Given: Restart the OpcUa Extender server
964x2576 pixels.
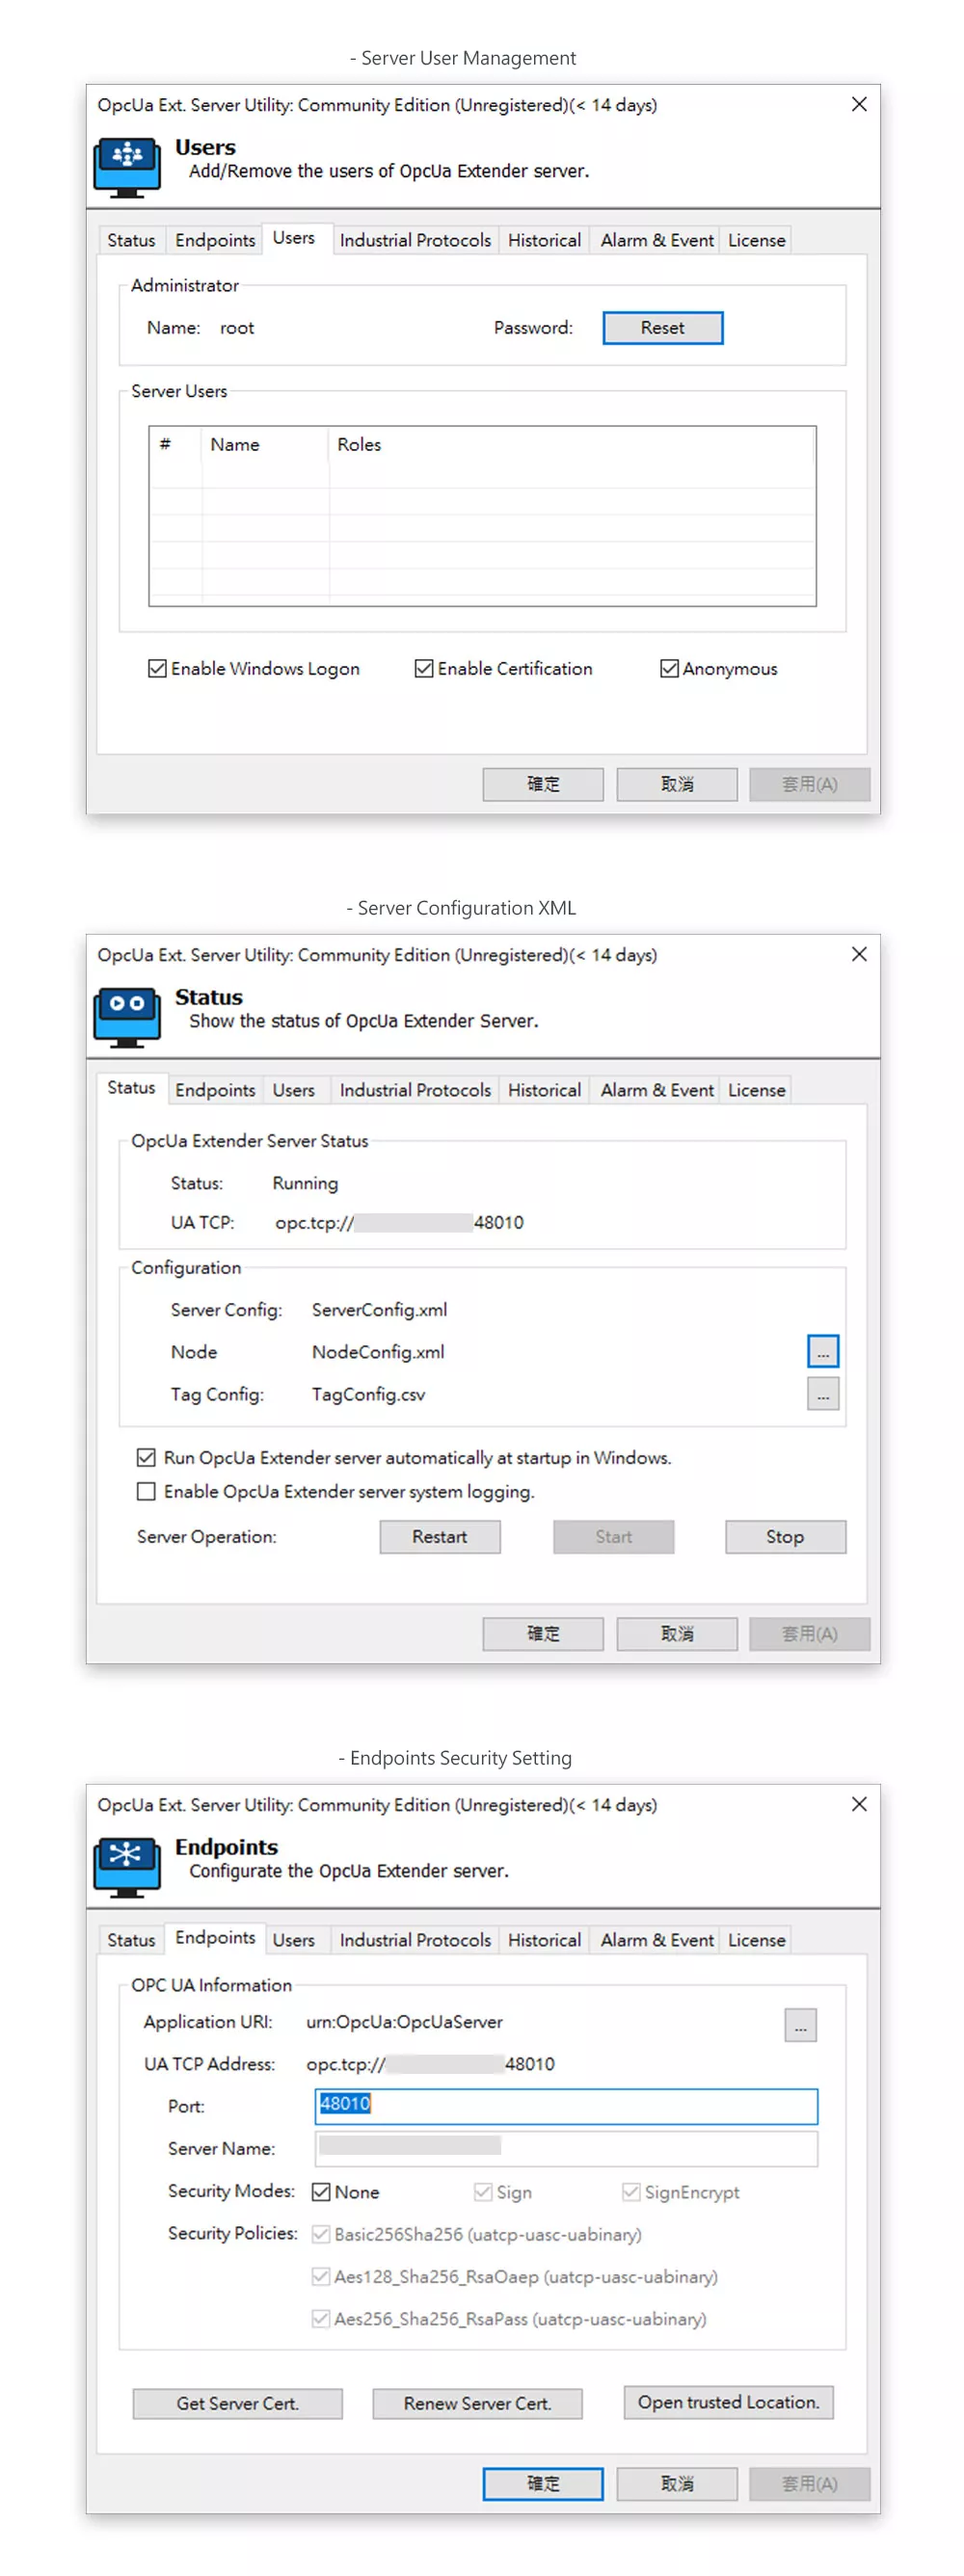Looking at the screenshot, I should coord(439,1536).
